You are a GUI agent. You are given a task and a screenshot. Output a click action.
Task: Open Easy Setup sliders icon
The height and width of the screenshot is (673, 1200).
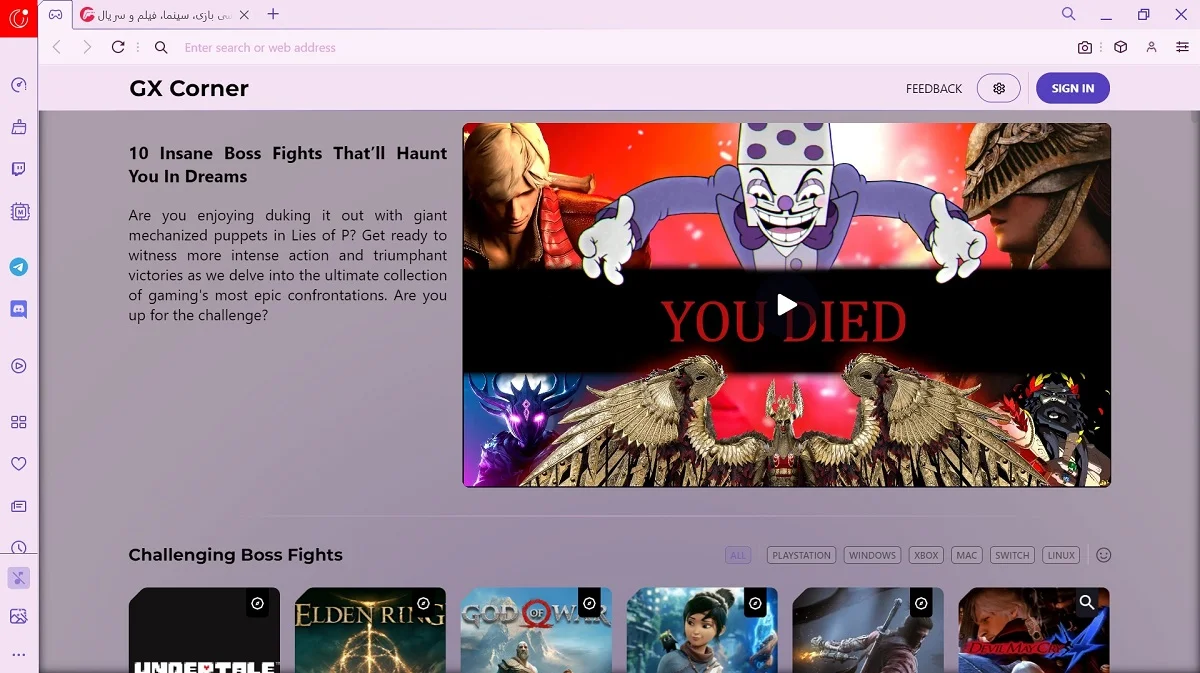[x=1183, y=47]
